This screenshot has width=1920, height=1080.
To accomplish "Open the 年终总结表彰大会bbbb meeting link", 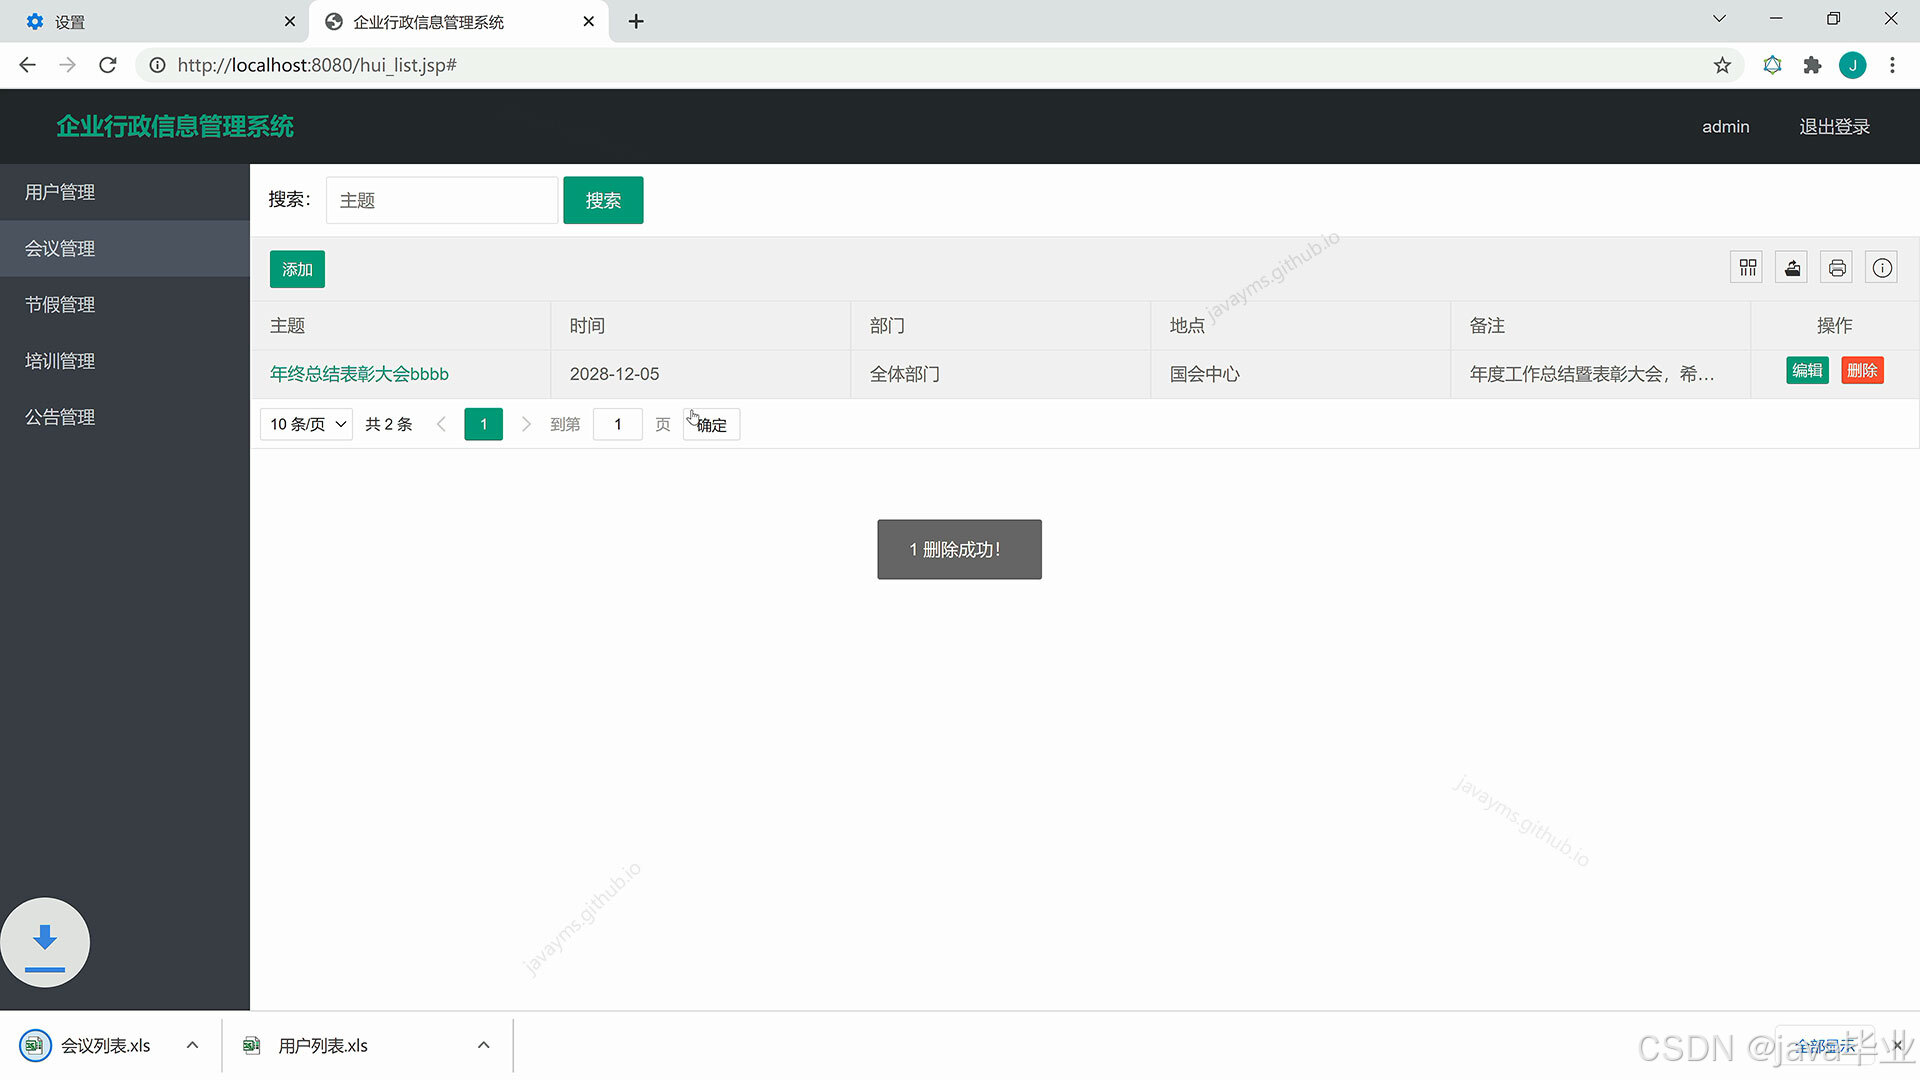I will point(359,374).
